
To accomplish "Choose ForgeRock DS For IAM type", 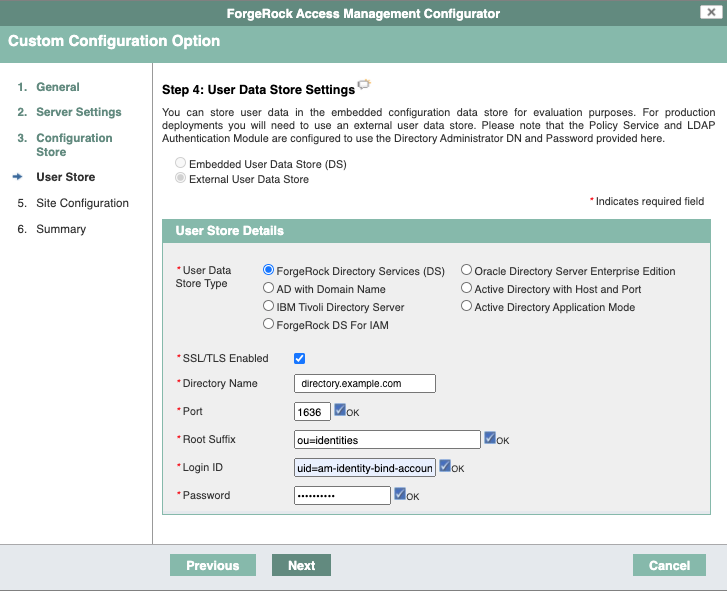I will tap(268, 324).
